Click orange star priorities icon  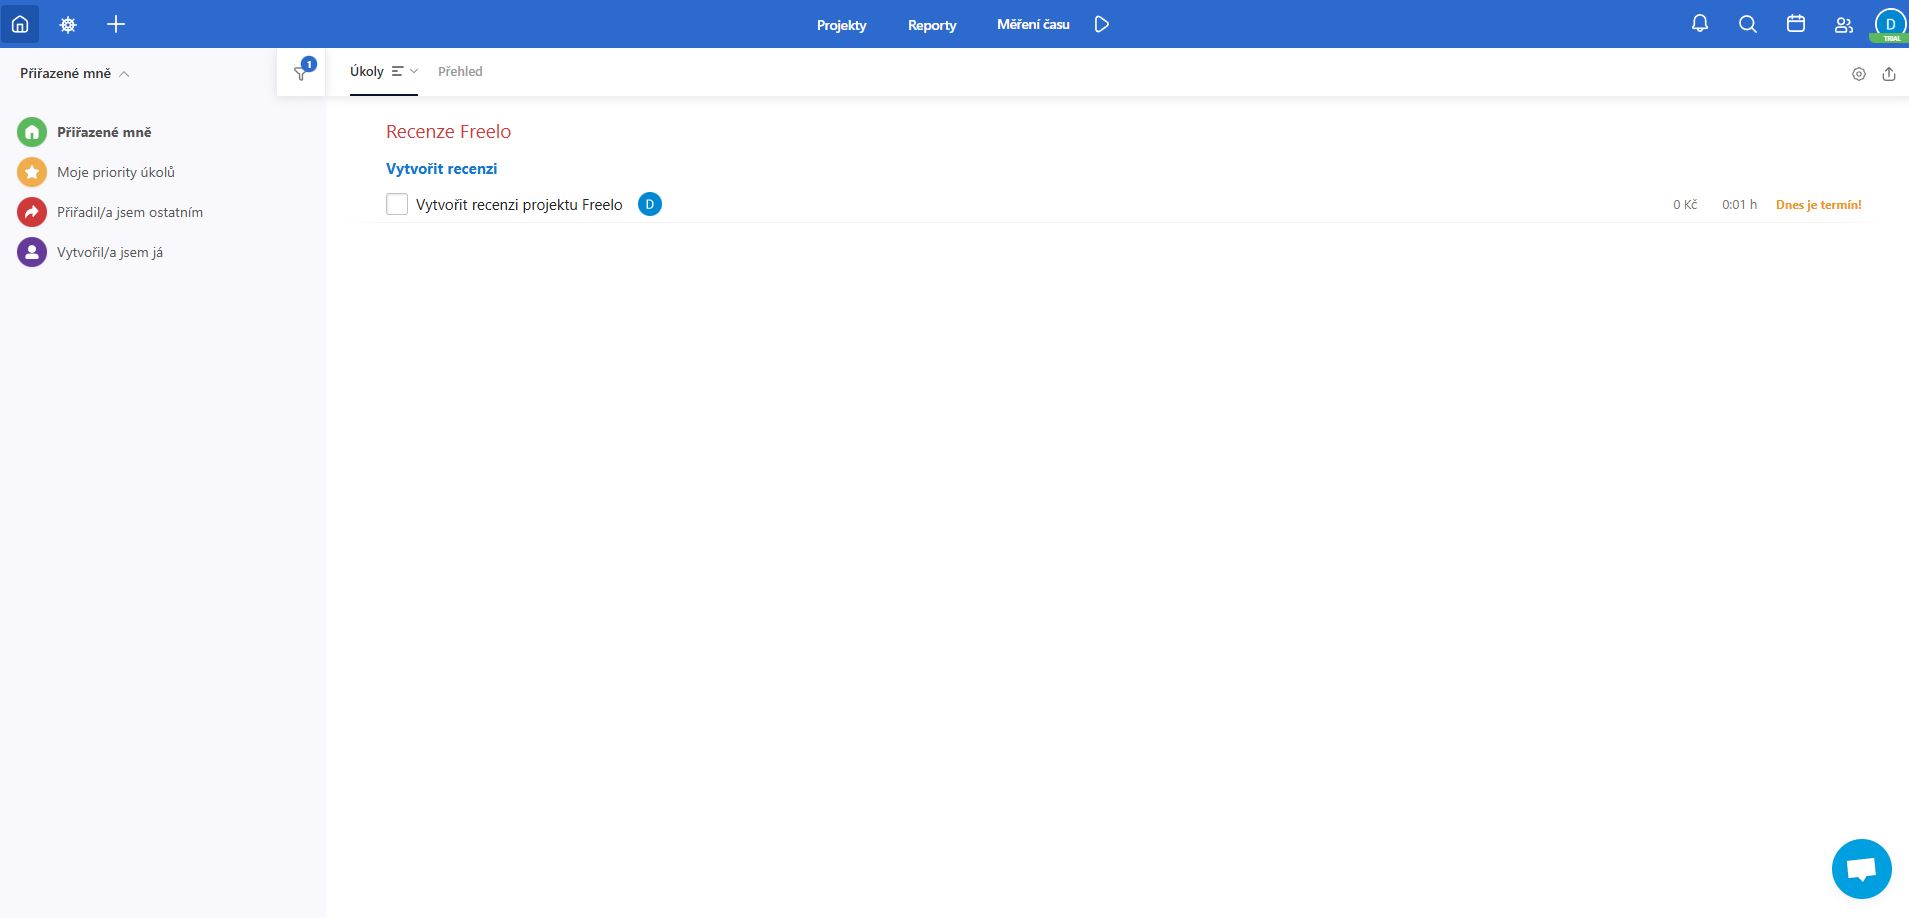tap(32, 172)
